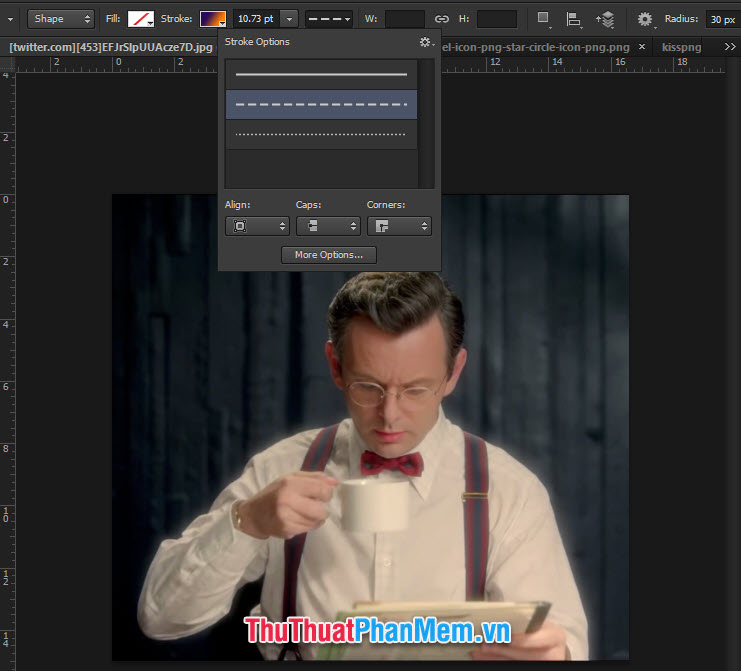Open the Align stroke dropdown
Viewport: 741px width, 671px height.
(x=257, y=226)
